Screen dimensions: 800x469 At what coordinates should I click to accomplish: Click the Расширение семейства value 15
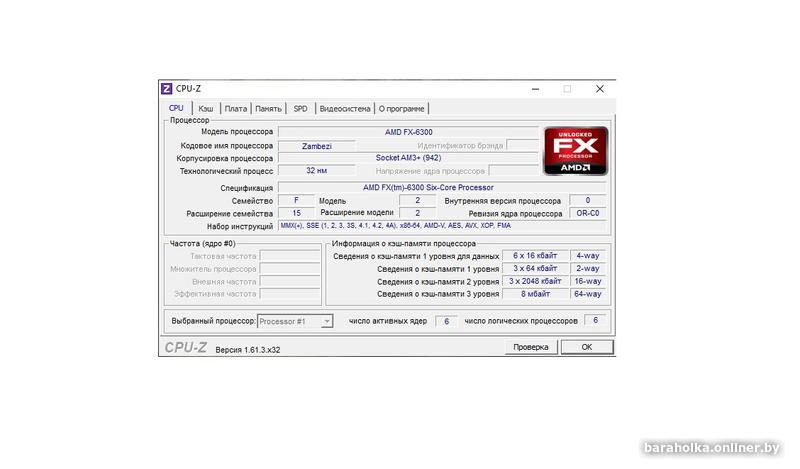click(296, 213)
